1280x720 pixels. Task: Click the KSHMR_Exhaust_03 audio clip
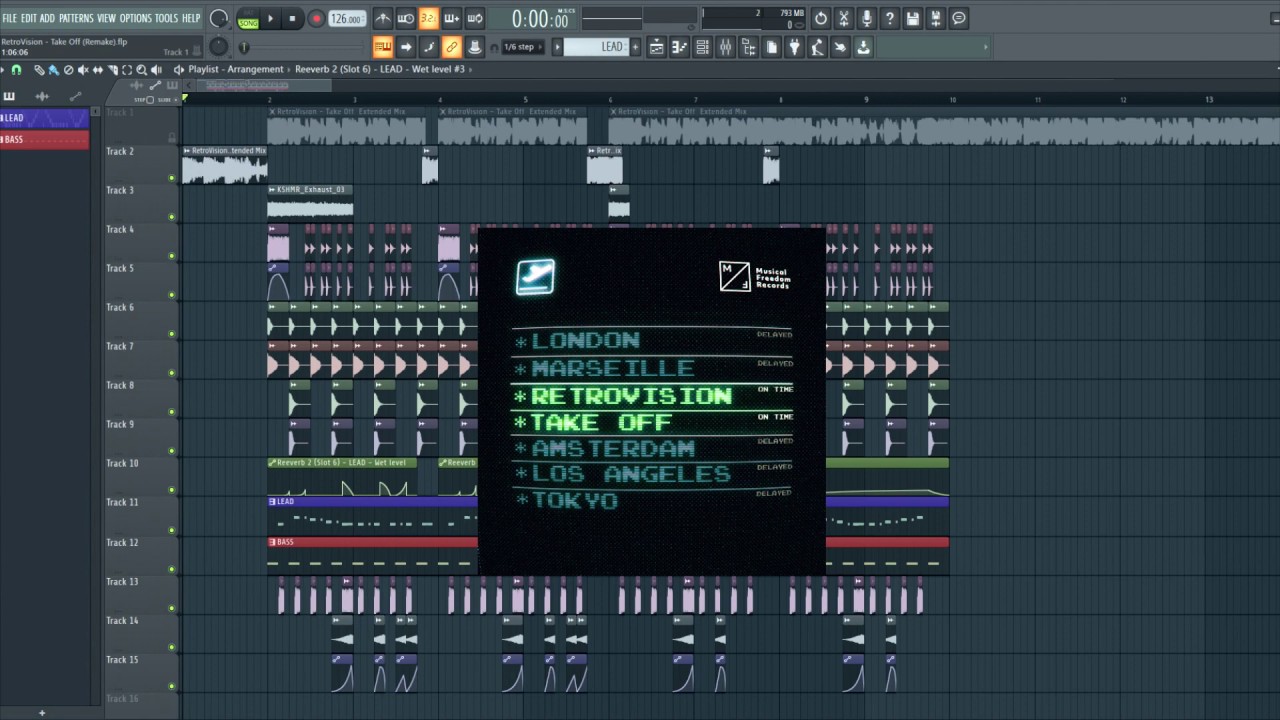click(310, 202)
